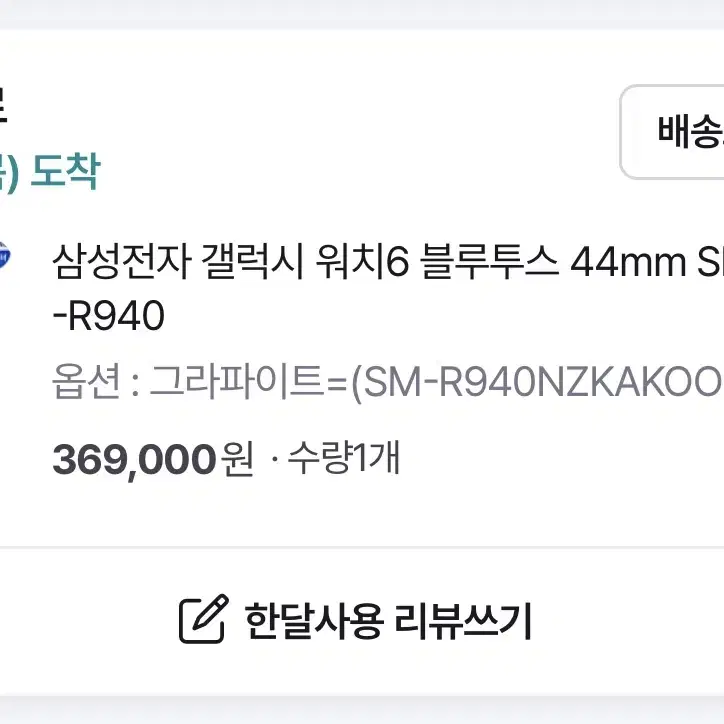This screenshot has height=724, width=724.
Task: Click the -R940 line of product name
Action: click(x=108, y=316)
